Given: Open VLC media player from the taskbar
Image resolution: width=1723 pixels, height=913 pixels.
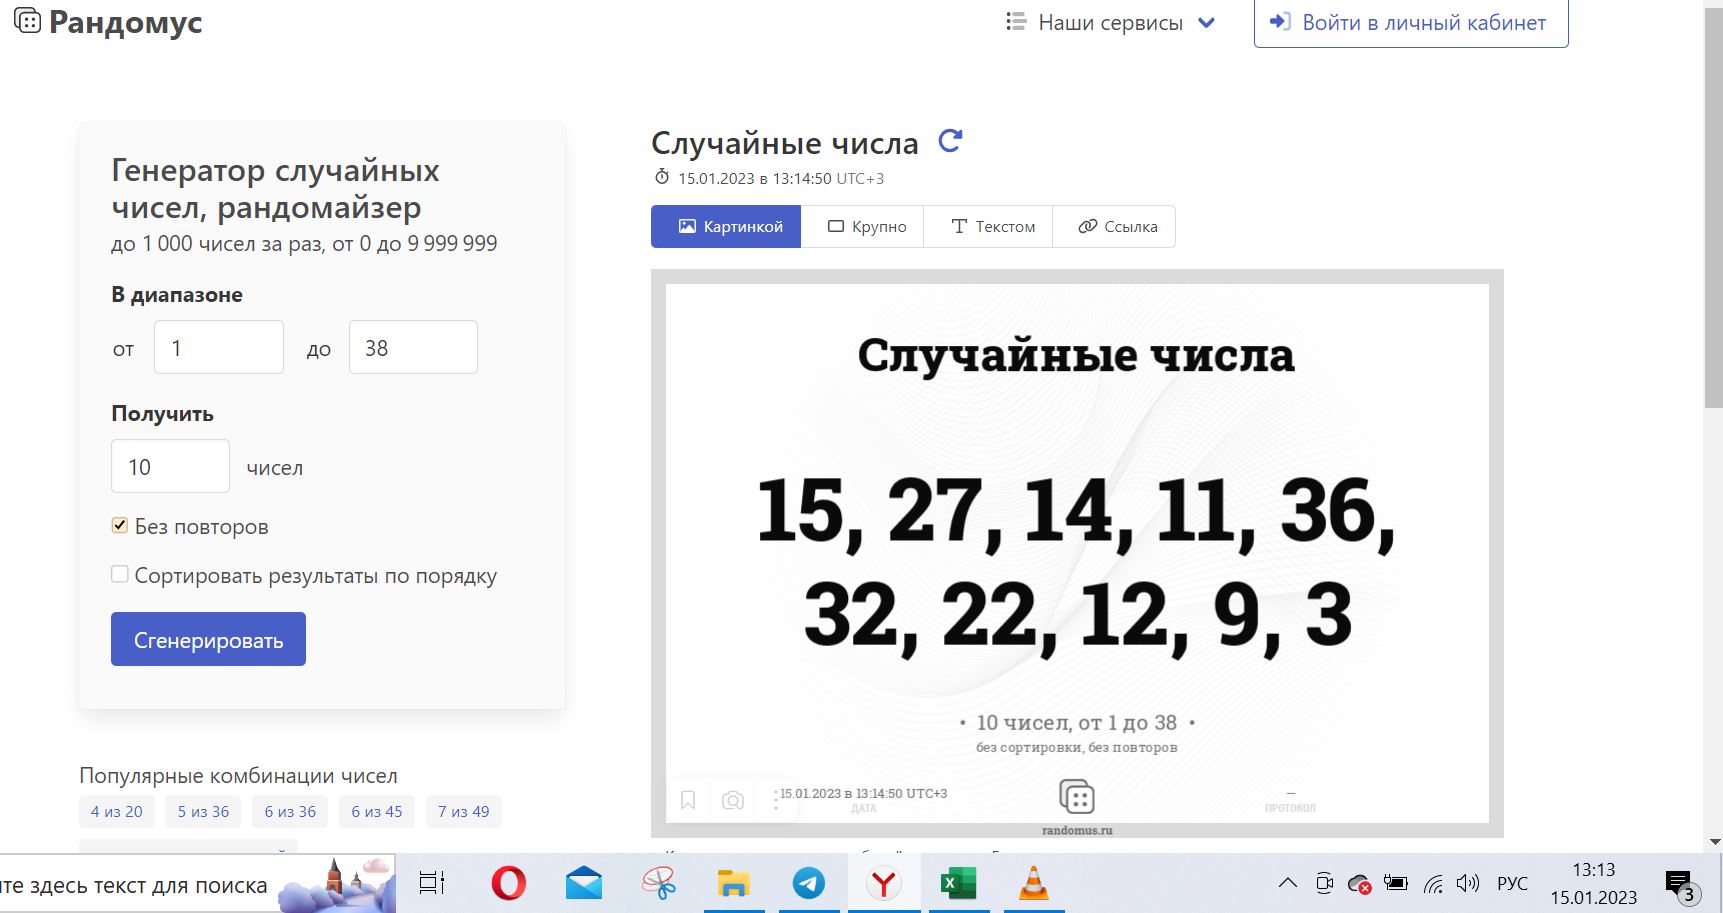Looking at the screenshot, I should 1034,883.
